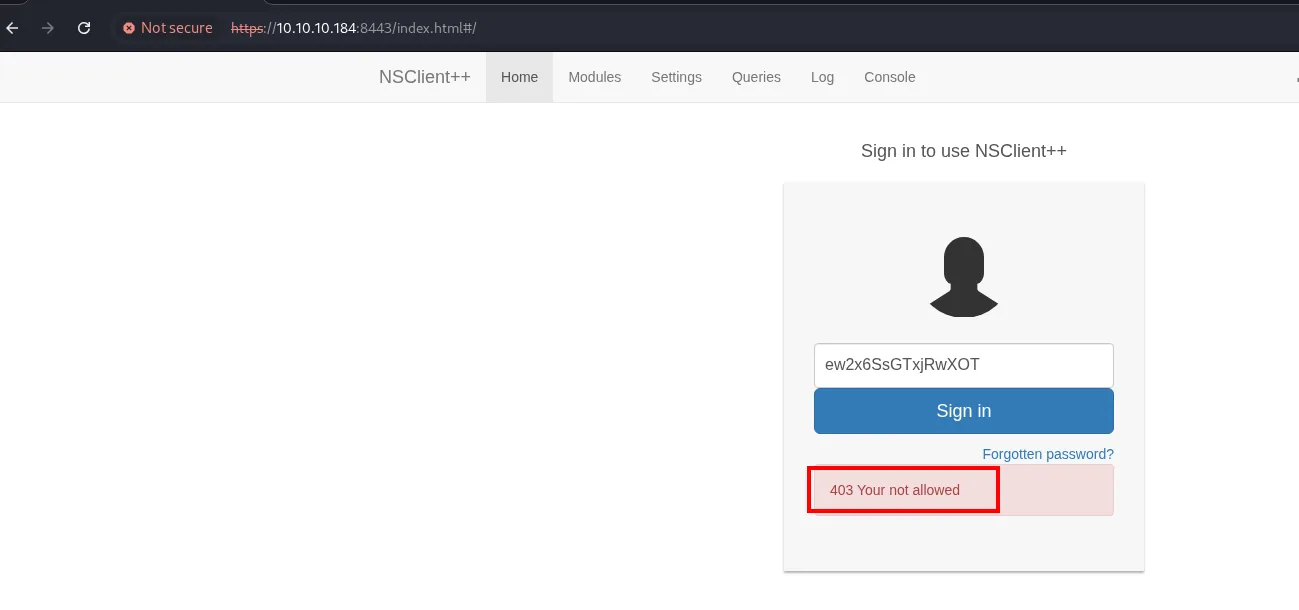This screenshot has width=1299, height=610.
Task: Go forward with the browser forward arrow
Action: (48, 28)
